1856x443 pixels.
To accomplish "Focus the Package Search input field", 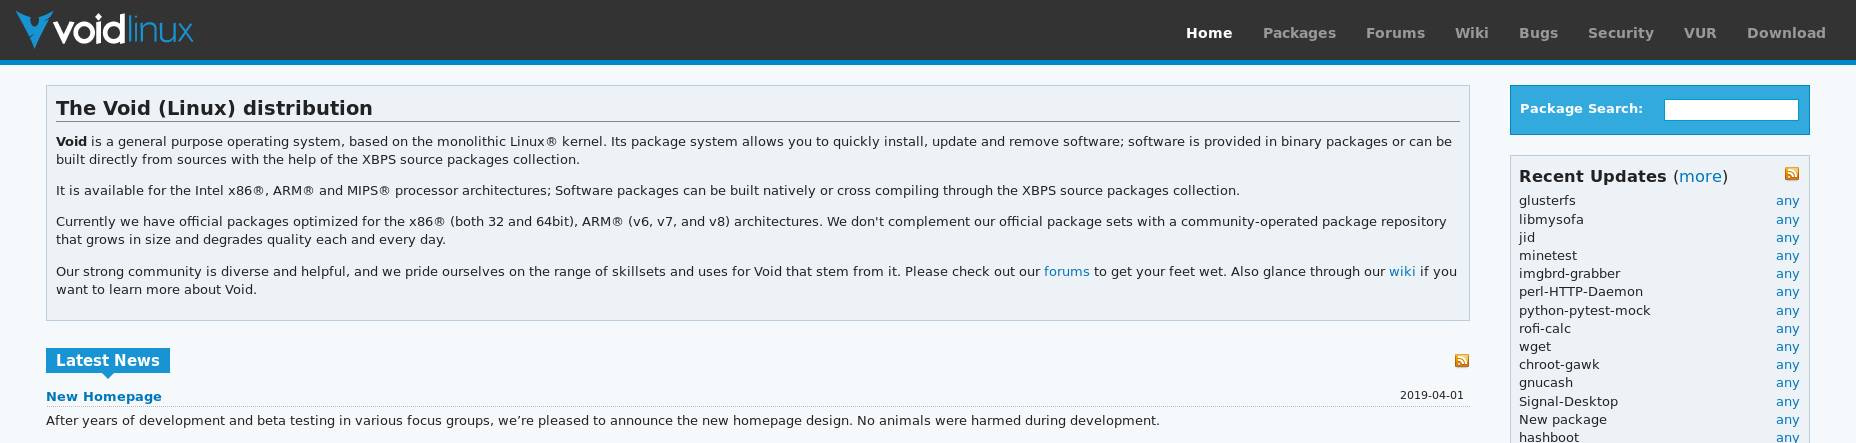I will point(1731,110).
